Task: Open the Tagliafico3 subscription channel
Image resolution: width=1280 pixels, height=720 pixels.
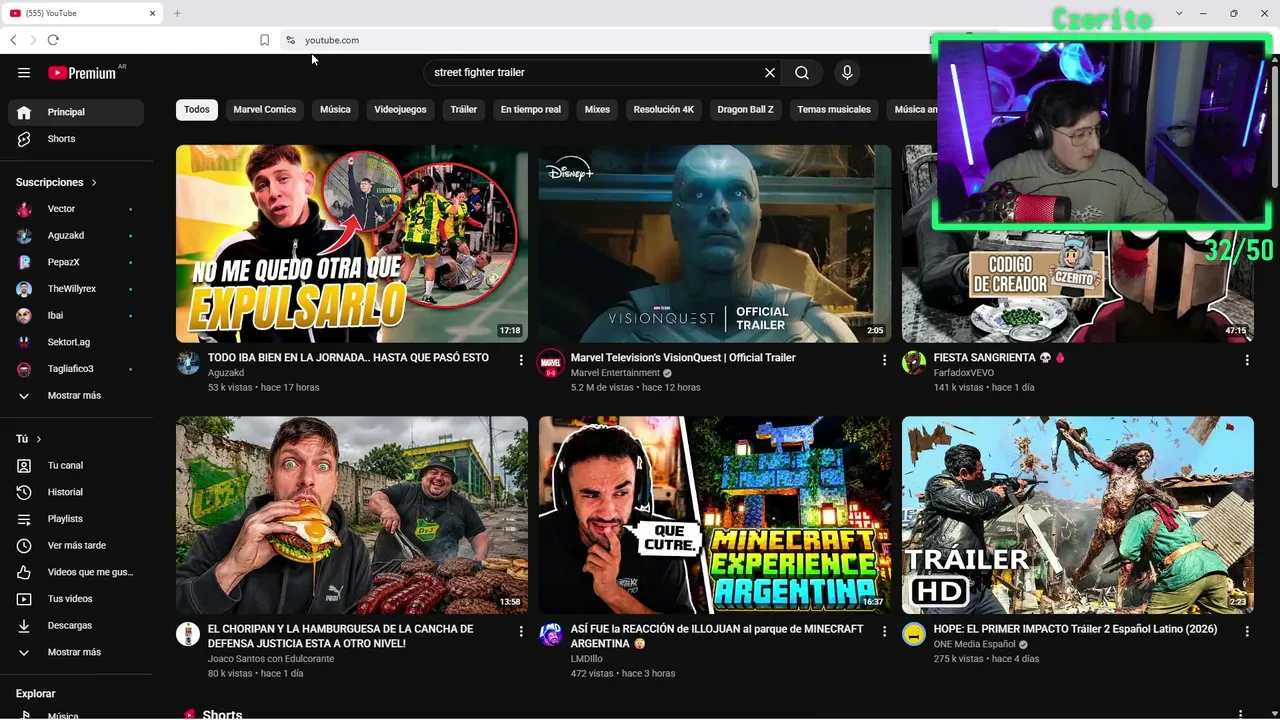Action: pos(76,369)
